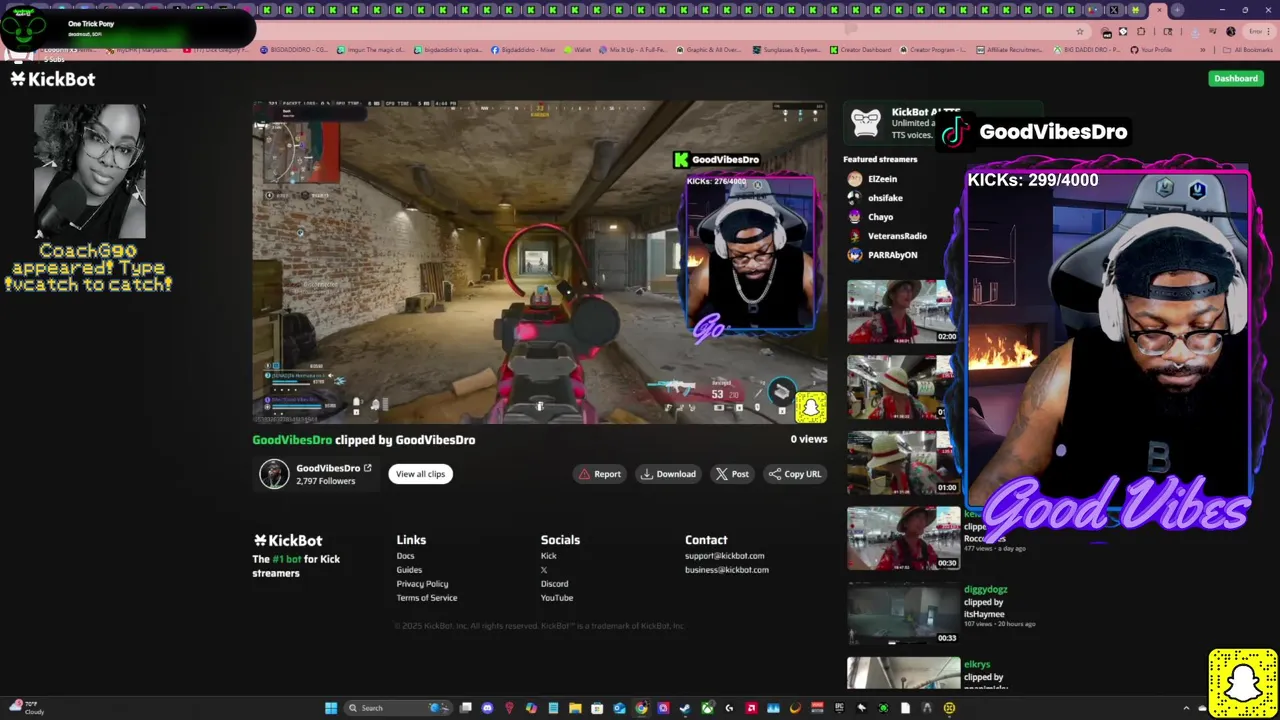The width and height of the screenshot is (1280, 720).
Task: Open Guides footer link
Action: (409, 570)
